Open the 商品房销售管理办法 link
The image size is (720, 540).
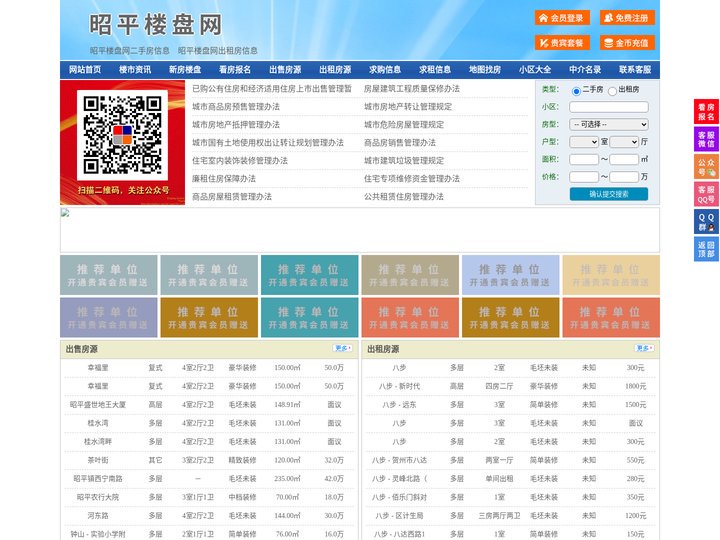click(x=400, y=143)
